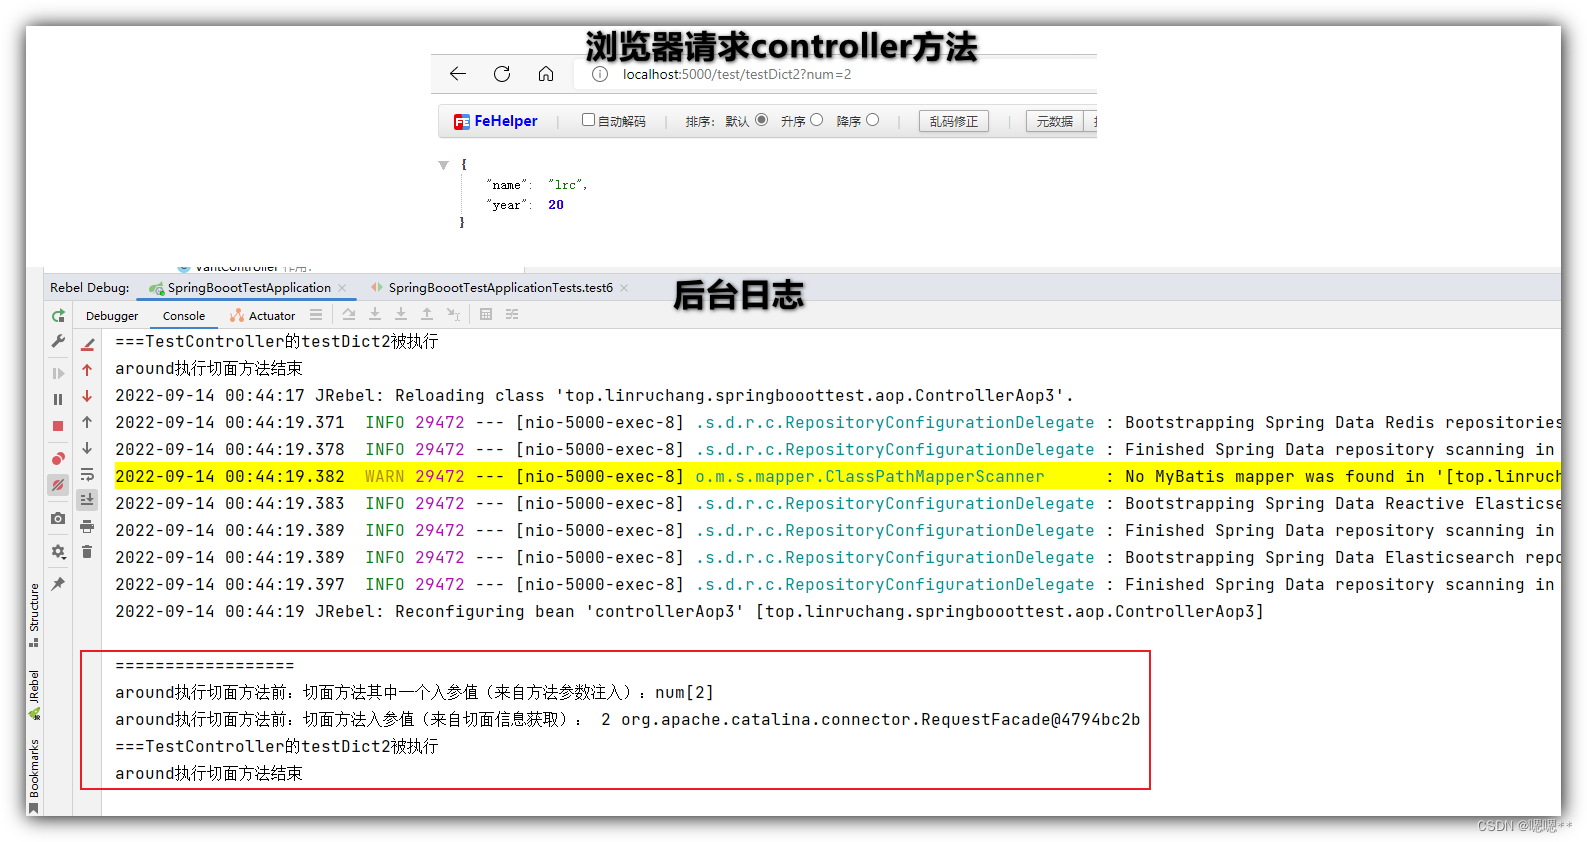The width and height of the screenshot is (1587, 842).
Task: View site information icon in address bar
Action: (x=600, y=74)
